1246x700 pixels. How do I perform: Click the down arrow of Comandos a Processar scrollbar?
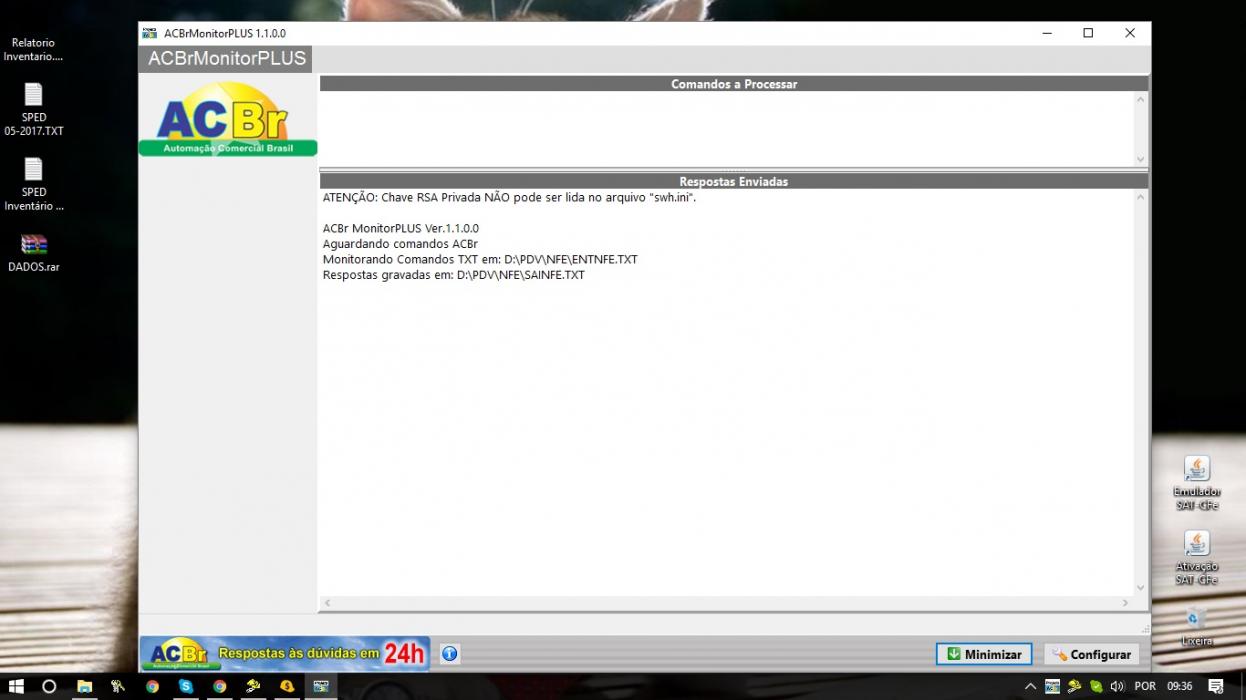pyautogui.click(x=1141, y=159)
